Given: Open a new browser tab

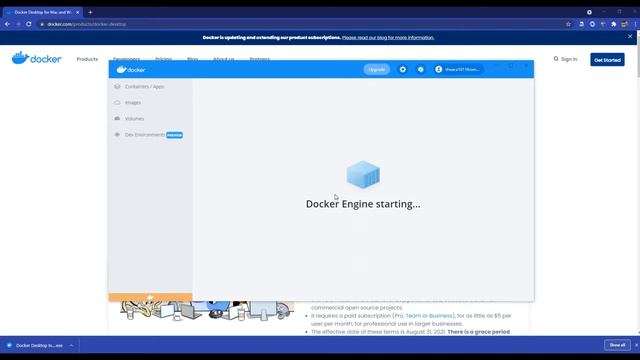Looking at the screenshot, I should pos(90,12).
